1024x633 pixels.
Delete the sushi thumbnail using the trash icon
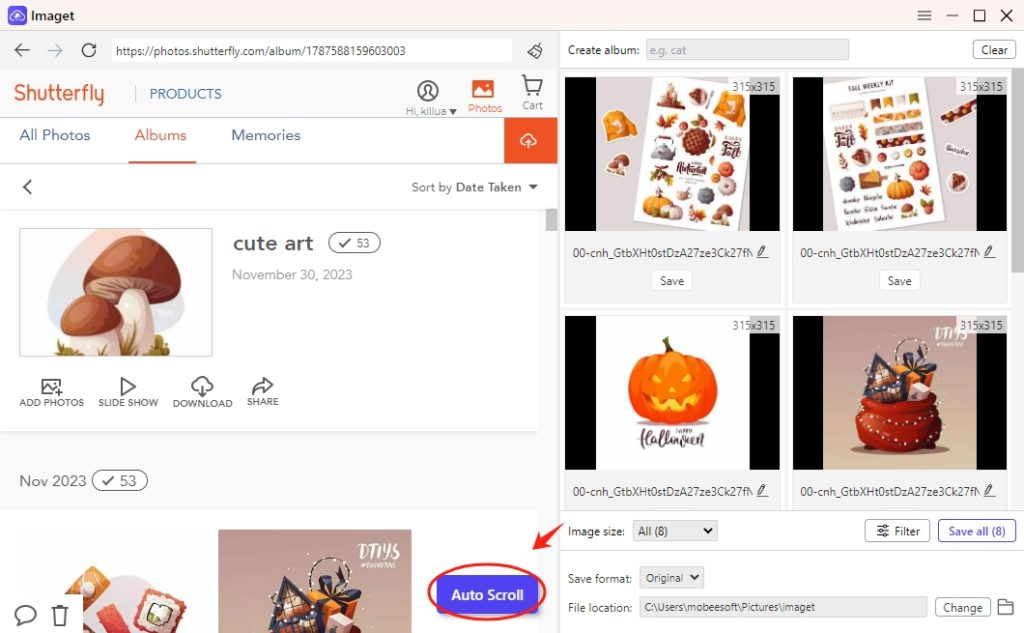point(60,616)
